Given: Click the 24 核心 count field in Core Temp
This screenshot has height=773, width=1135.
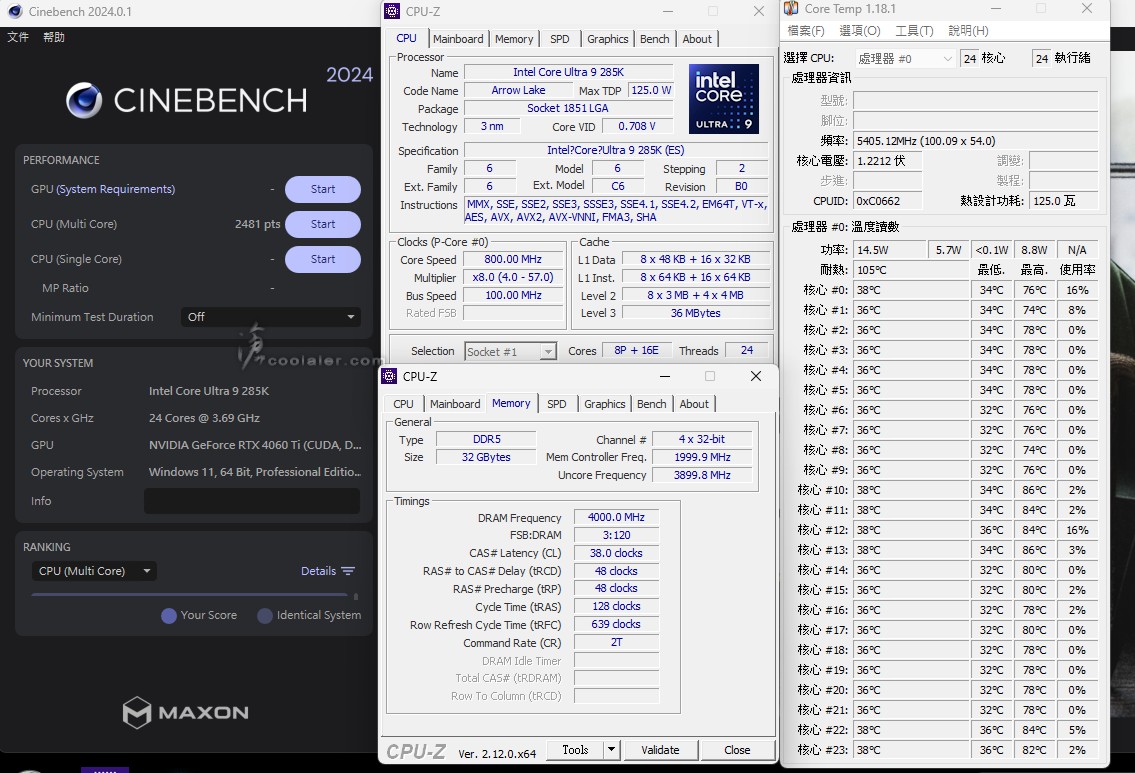Looking at the screenshot, I should (970, 59).
